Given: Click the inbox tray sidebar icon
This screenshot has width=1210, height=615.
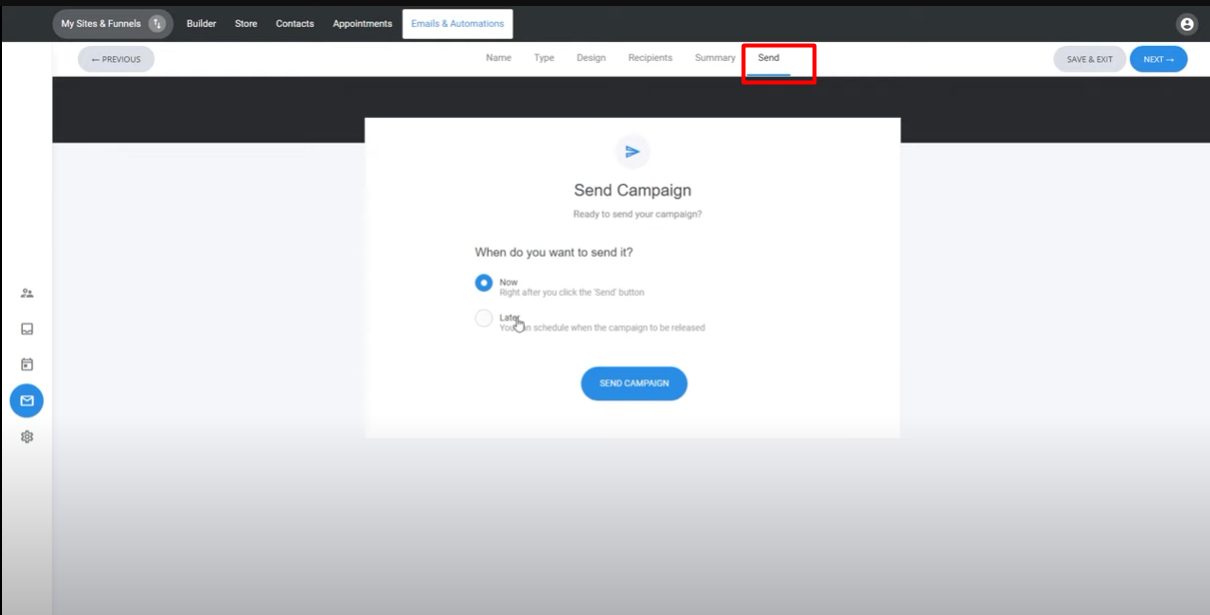Looking at the screenshot, I should pos(27,329).
